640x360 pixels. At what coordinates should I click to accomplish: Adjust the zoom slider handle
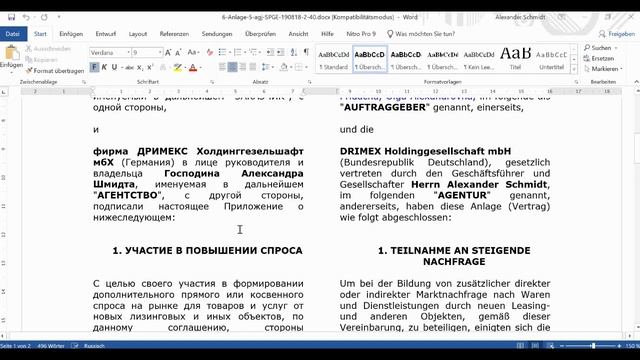593,346
